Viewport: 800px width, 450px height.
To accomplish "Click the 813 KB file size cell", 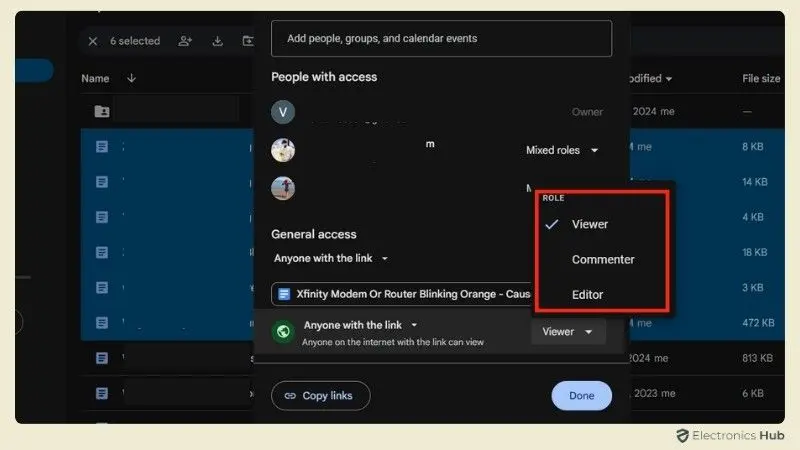I will coord(757,358).
